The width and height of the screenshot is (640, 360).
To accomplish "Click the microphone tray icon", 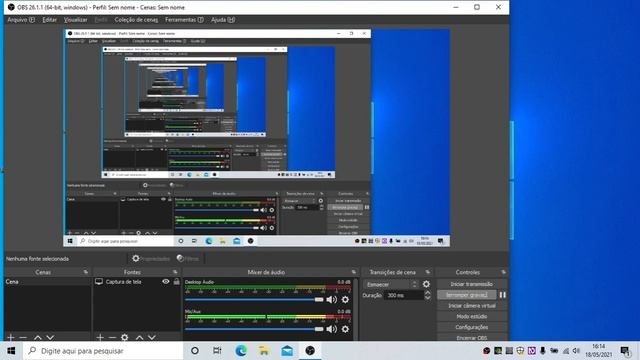I will point(542,351).
